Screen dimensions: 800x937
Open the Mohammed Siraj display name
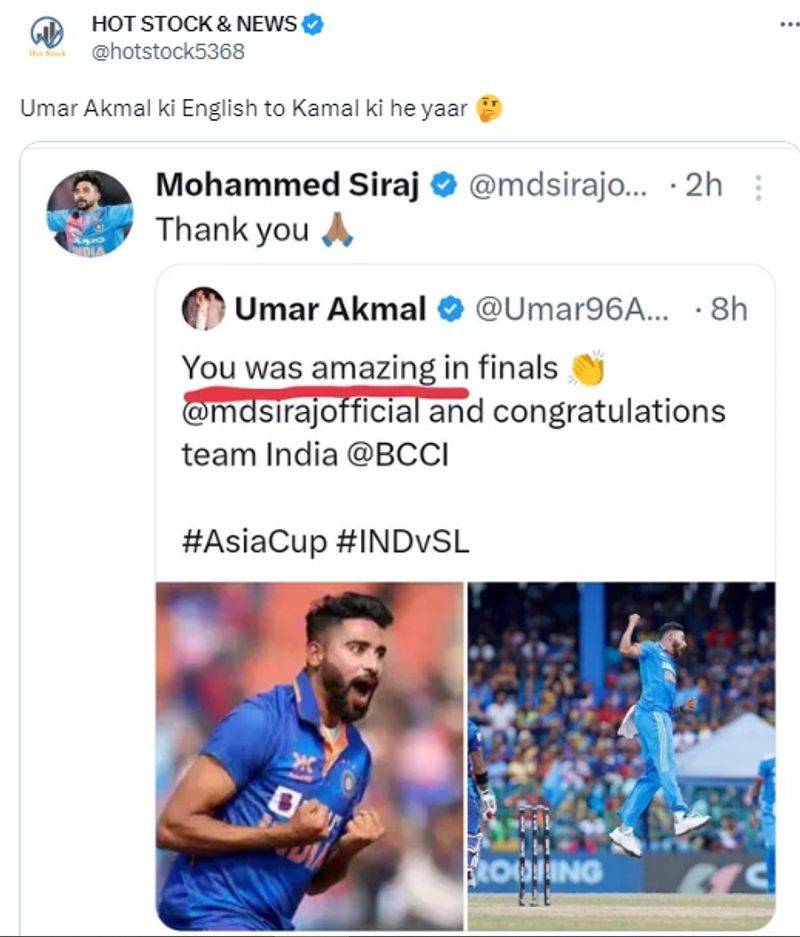[x=287, y=185]
